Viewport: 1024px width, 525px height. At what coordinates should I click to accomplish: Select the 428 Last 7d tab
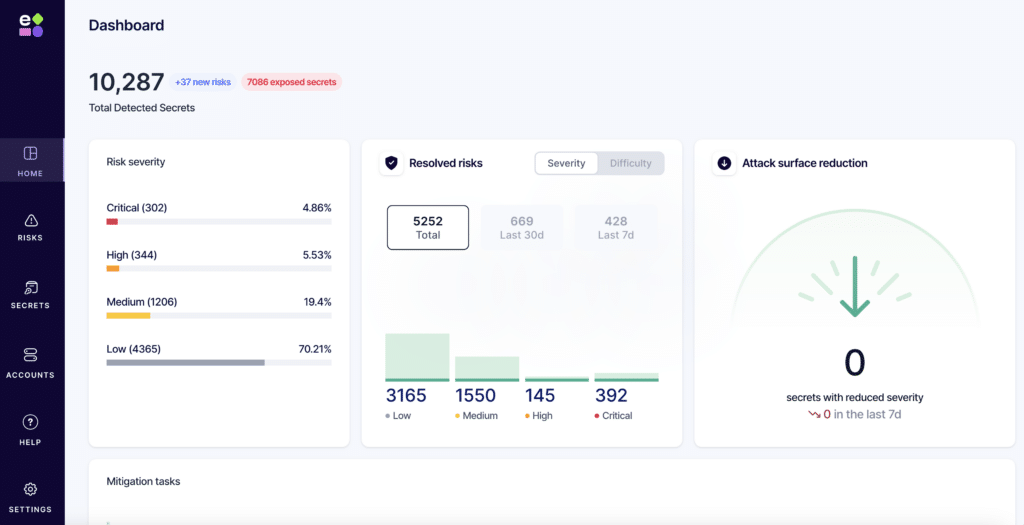(x=615, y=227)
